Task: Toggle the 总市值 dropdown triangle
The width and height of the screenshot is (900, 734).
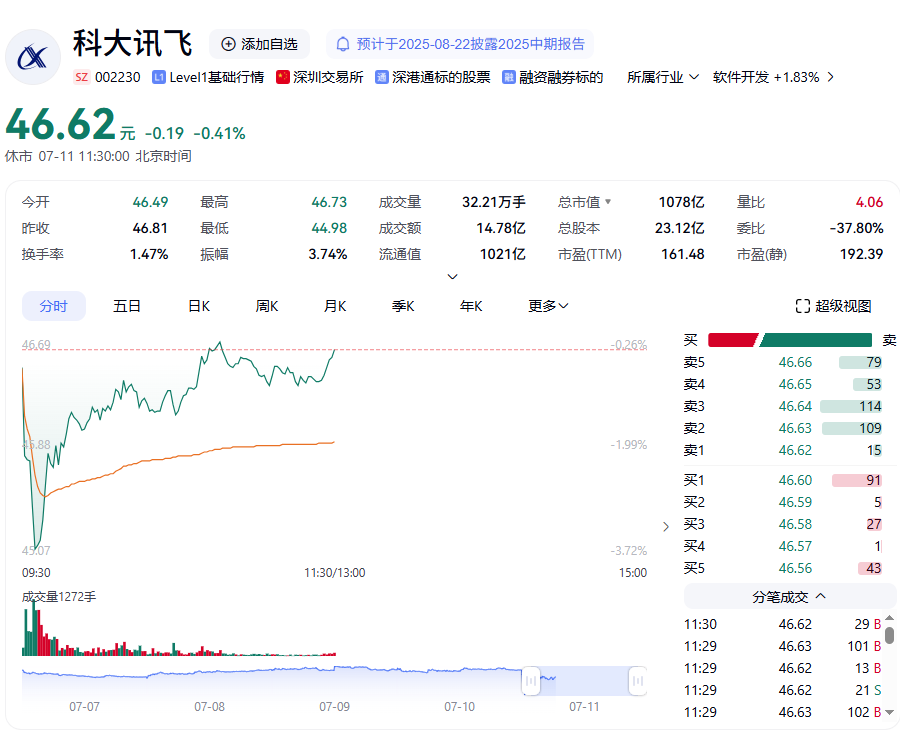Action: pyautogui.click(x=607, y=202)
